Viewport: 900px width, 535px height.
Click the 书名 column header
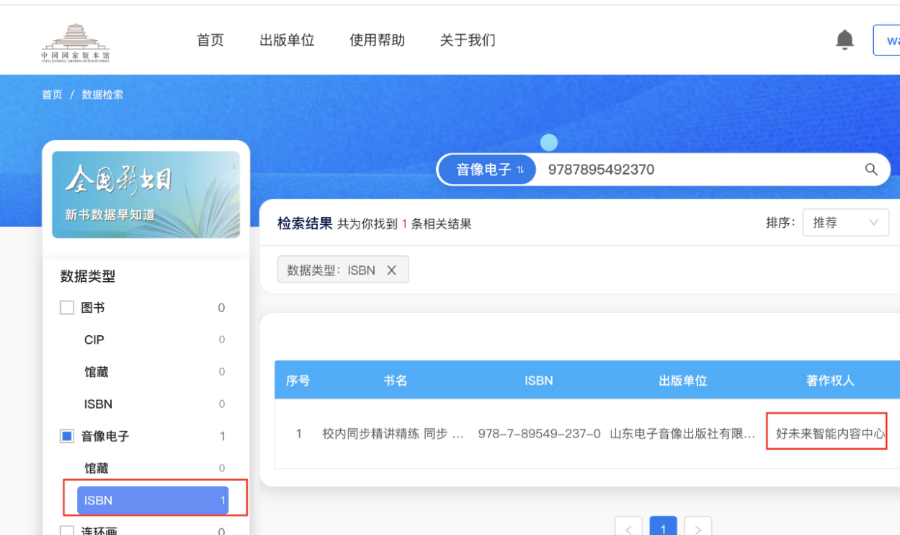395,381
